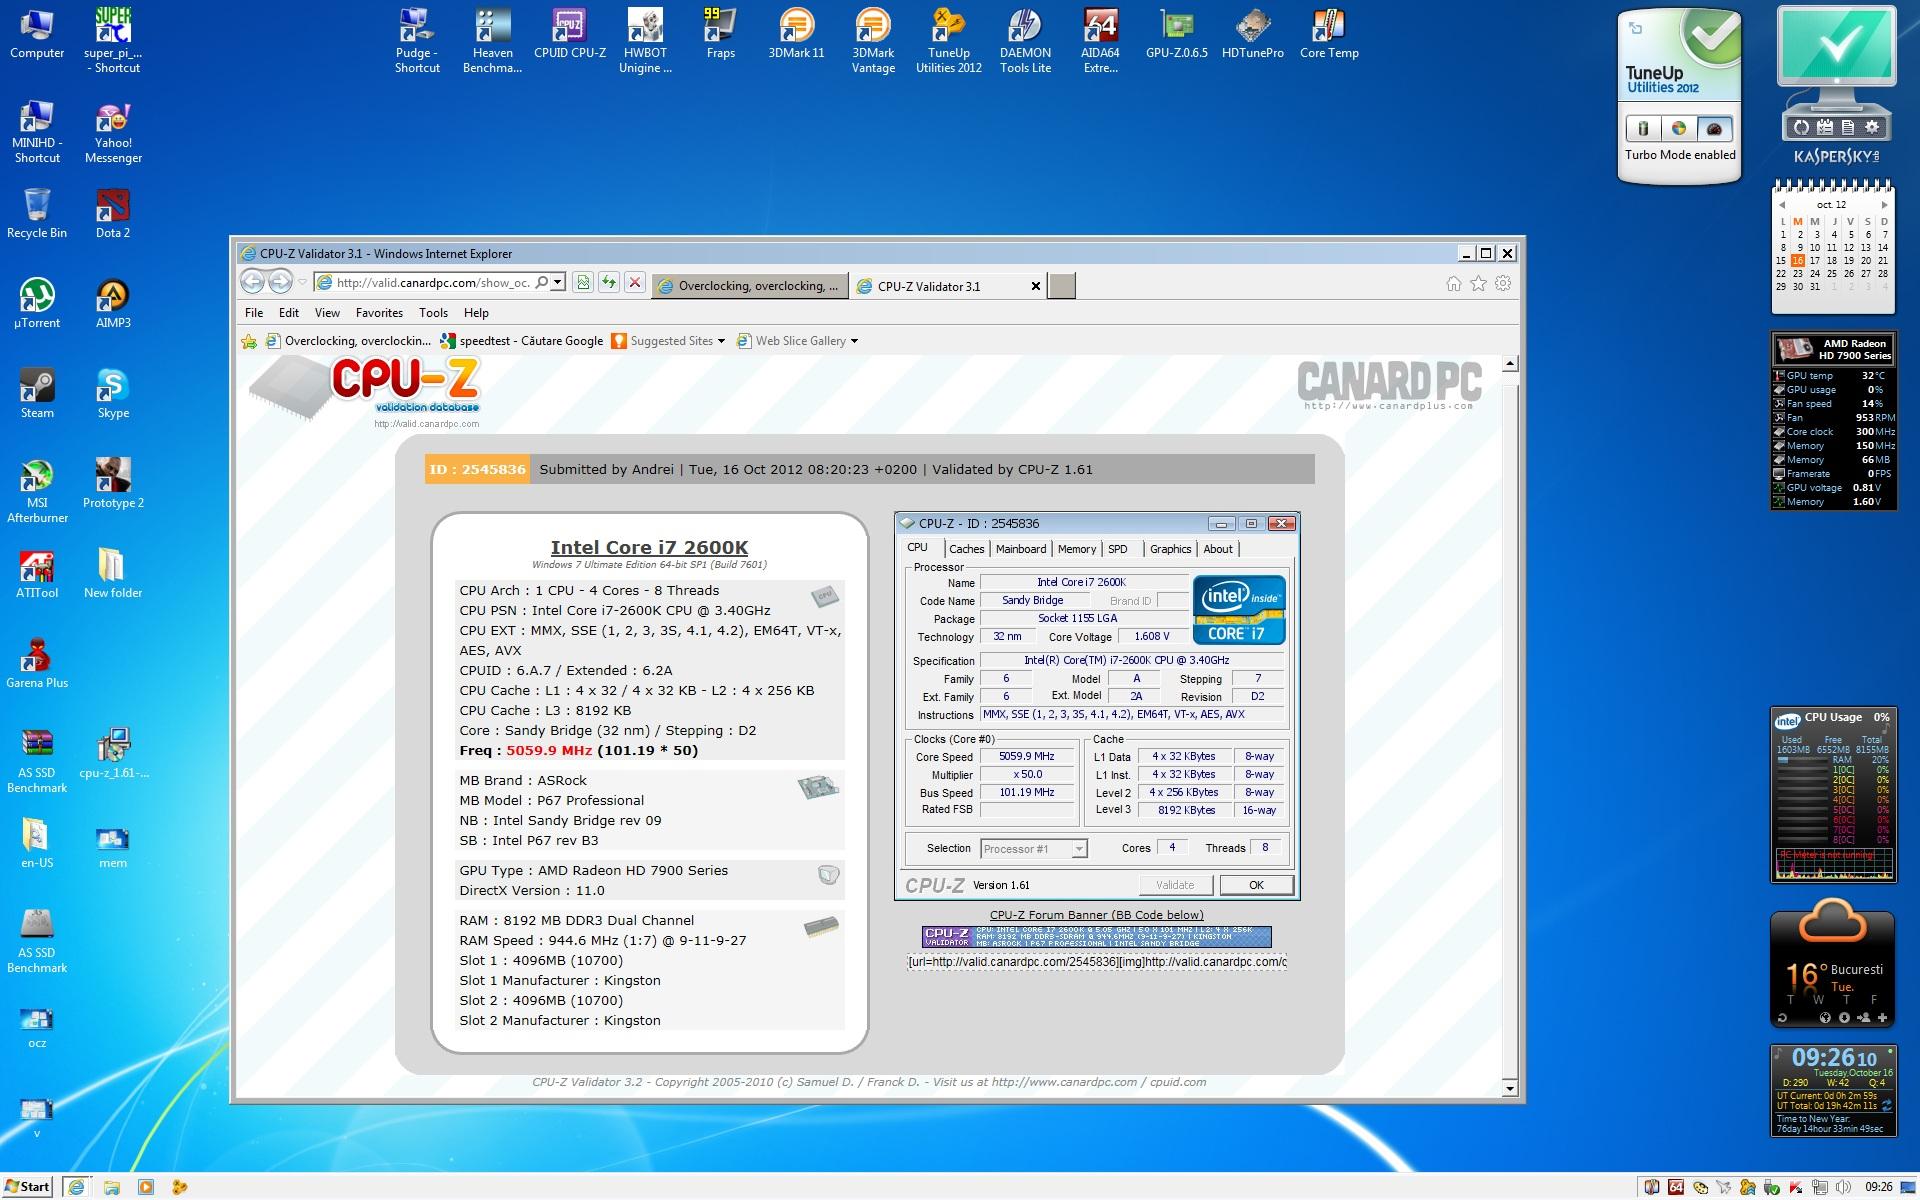Image resolution: width=1920 pixels, height=1200 pixels.
Task: Launch Heaven Benchmark desktop icon
Action: 492,41
